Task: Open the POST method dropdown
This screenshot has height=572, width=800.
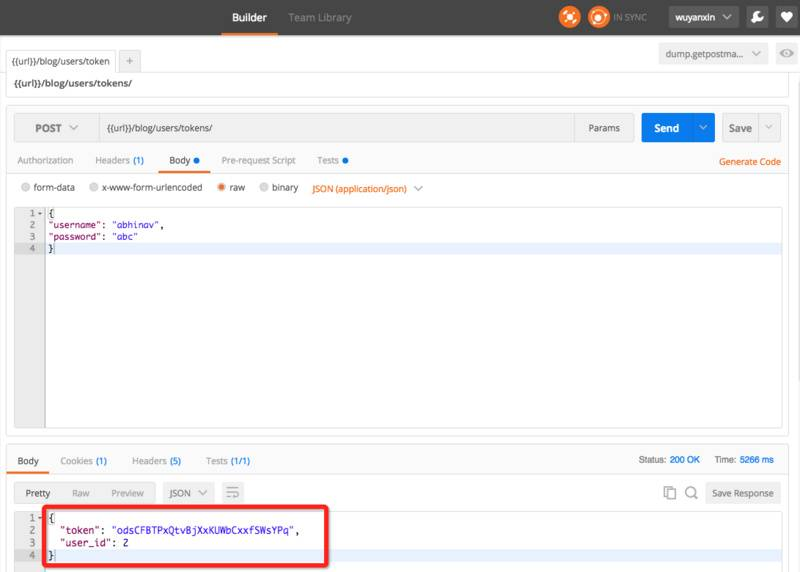Action: coord(56,128)
